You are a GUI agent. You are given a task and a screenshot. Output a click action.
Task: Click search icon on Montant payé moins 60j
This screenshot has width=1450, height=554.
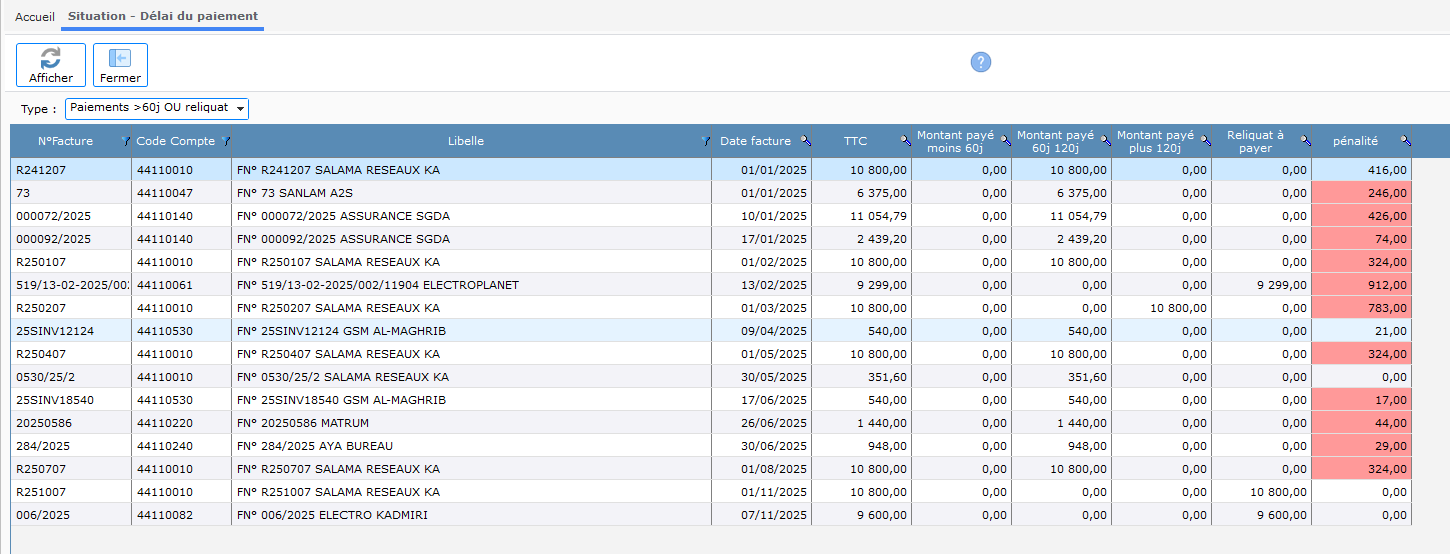(x=1005, y=142)
